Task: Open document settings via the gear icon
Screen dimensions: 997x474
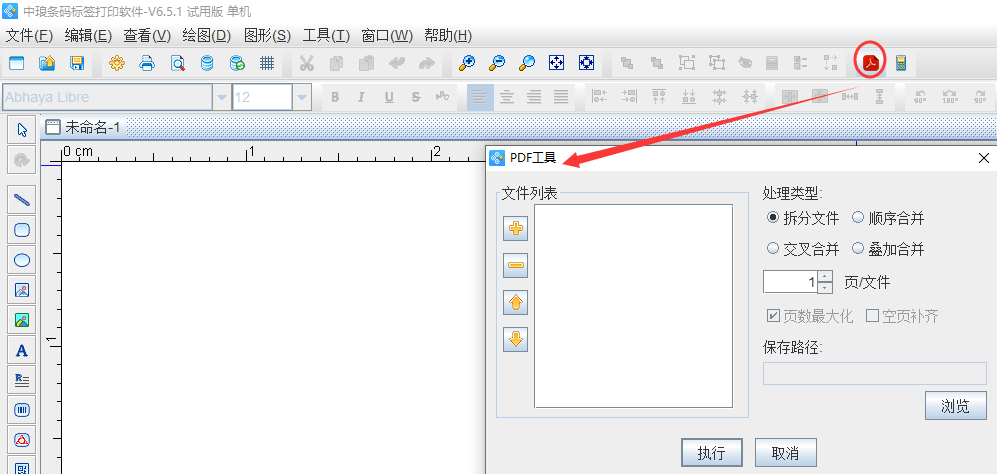Action: point(116,63)
